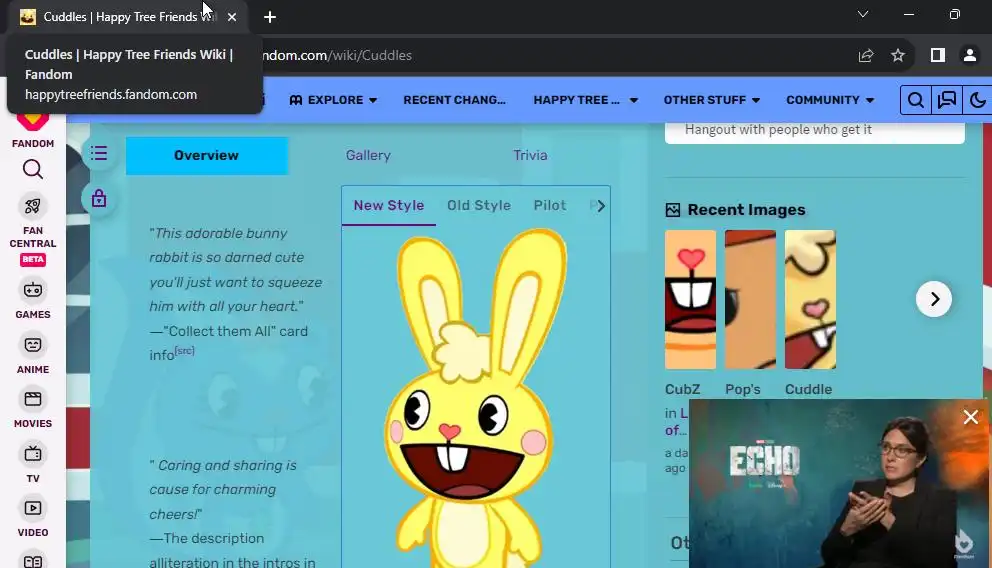Click the Recent Images heading icon
This screenshot has width=992, height=568.
(673, 210)
